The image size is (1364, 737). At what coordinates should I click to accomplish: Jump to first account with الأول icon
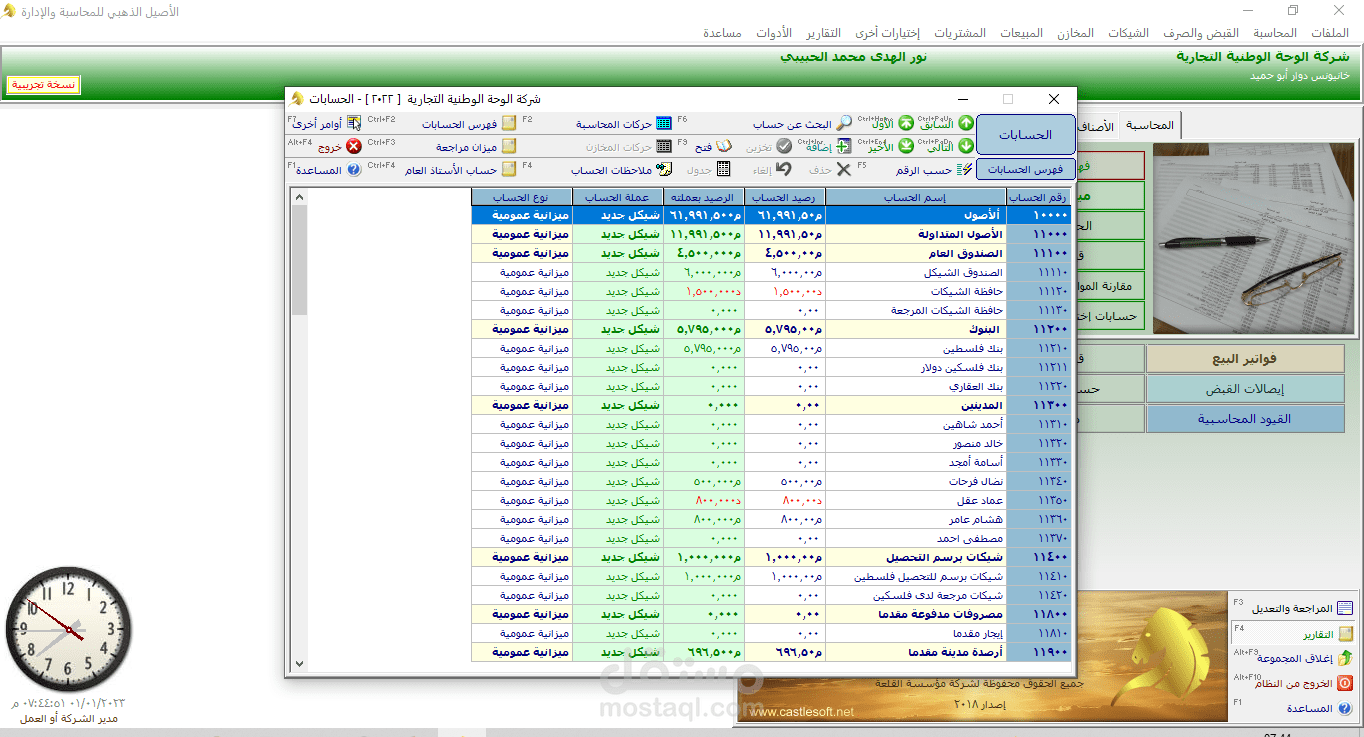click(x=905, y=123)
